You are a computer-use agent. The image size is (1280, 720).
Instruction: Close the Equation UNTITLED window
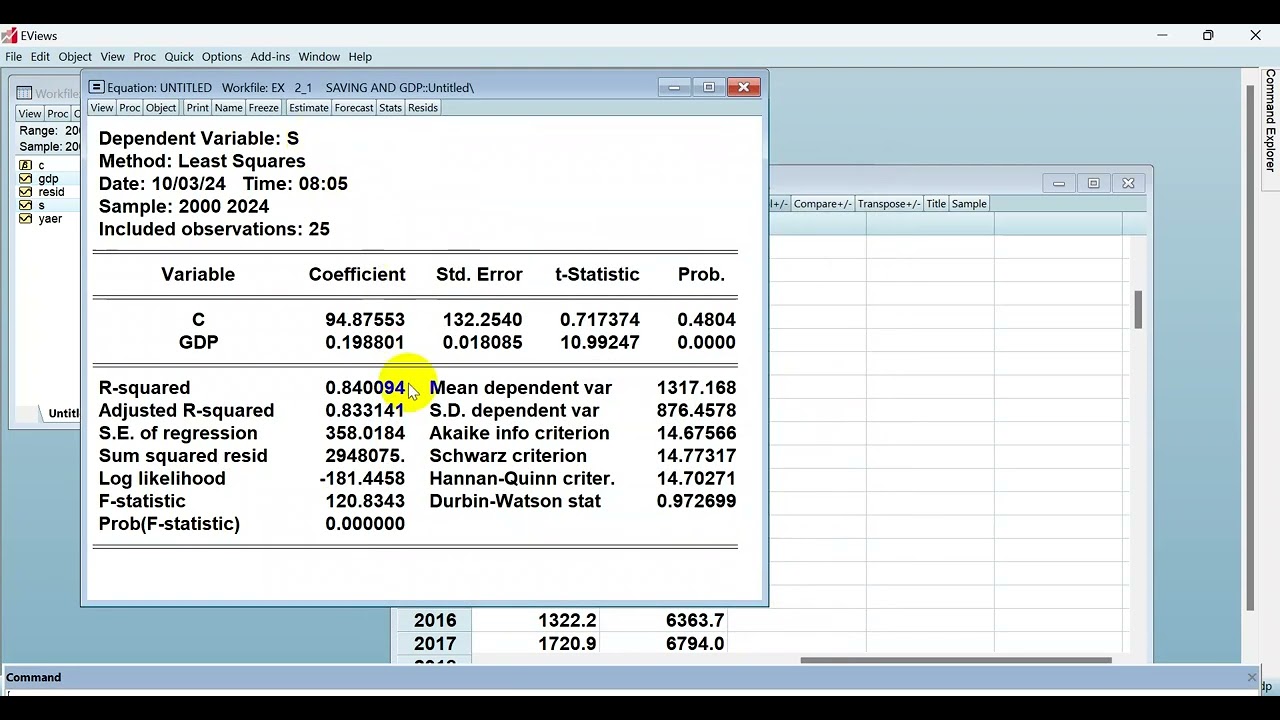pyautogui.click(x=744, y=87)
